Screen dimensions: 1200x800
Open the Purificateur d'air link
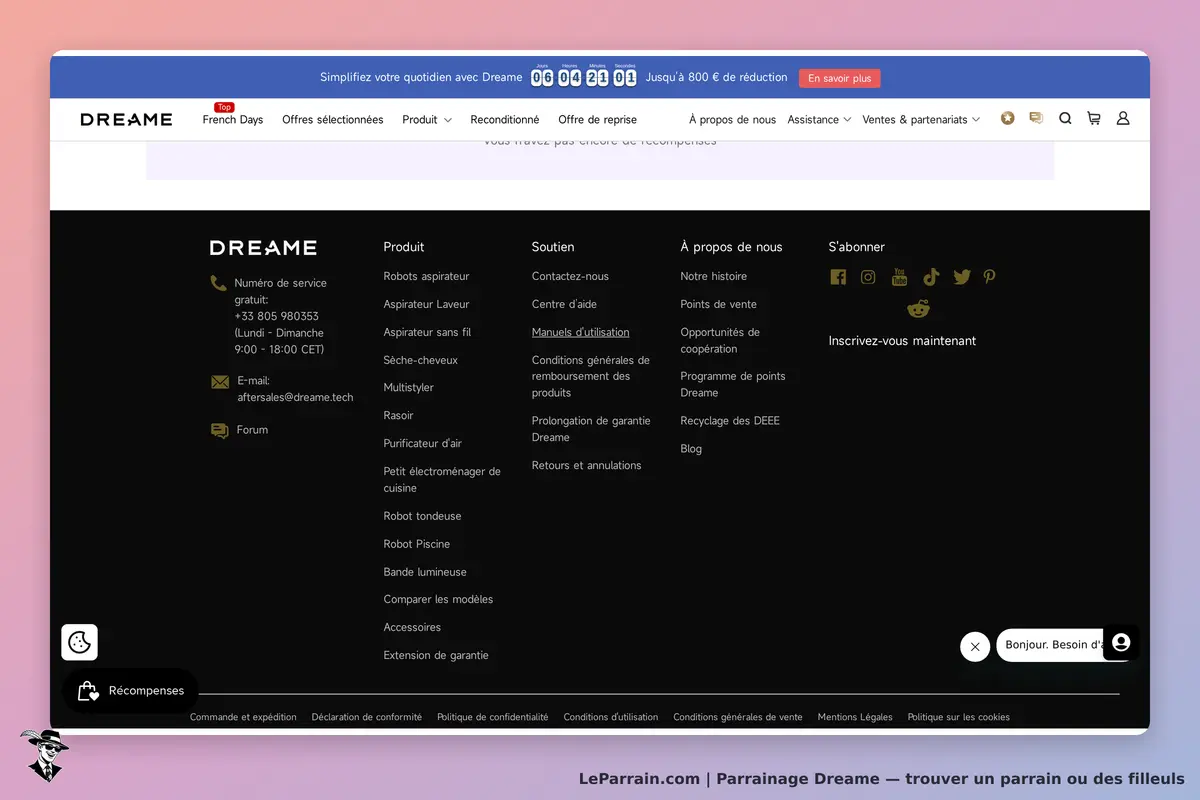(x=423, y=443)
